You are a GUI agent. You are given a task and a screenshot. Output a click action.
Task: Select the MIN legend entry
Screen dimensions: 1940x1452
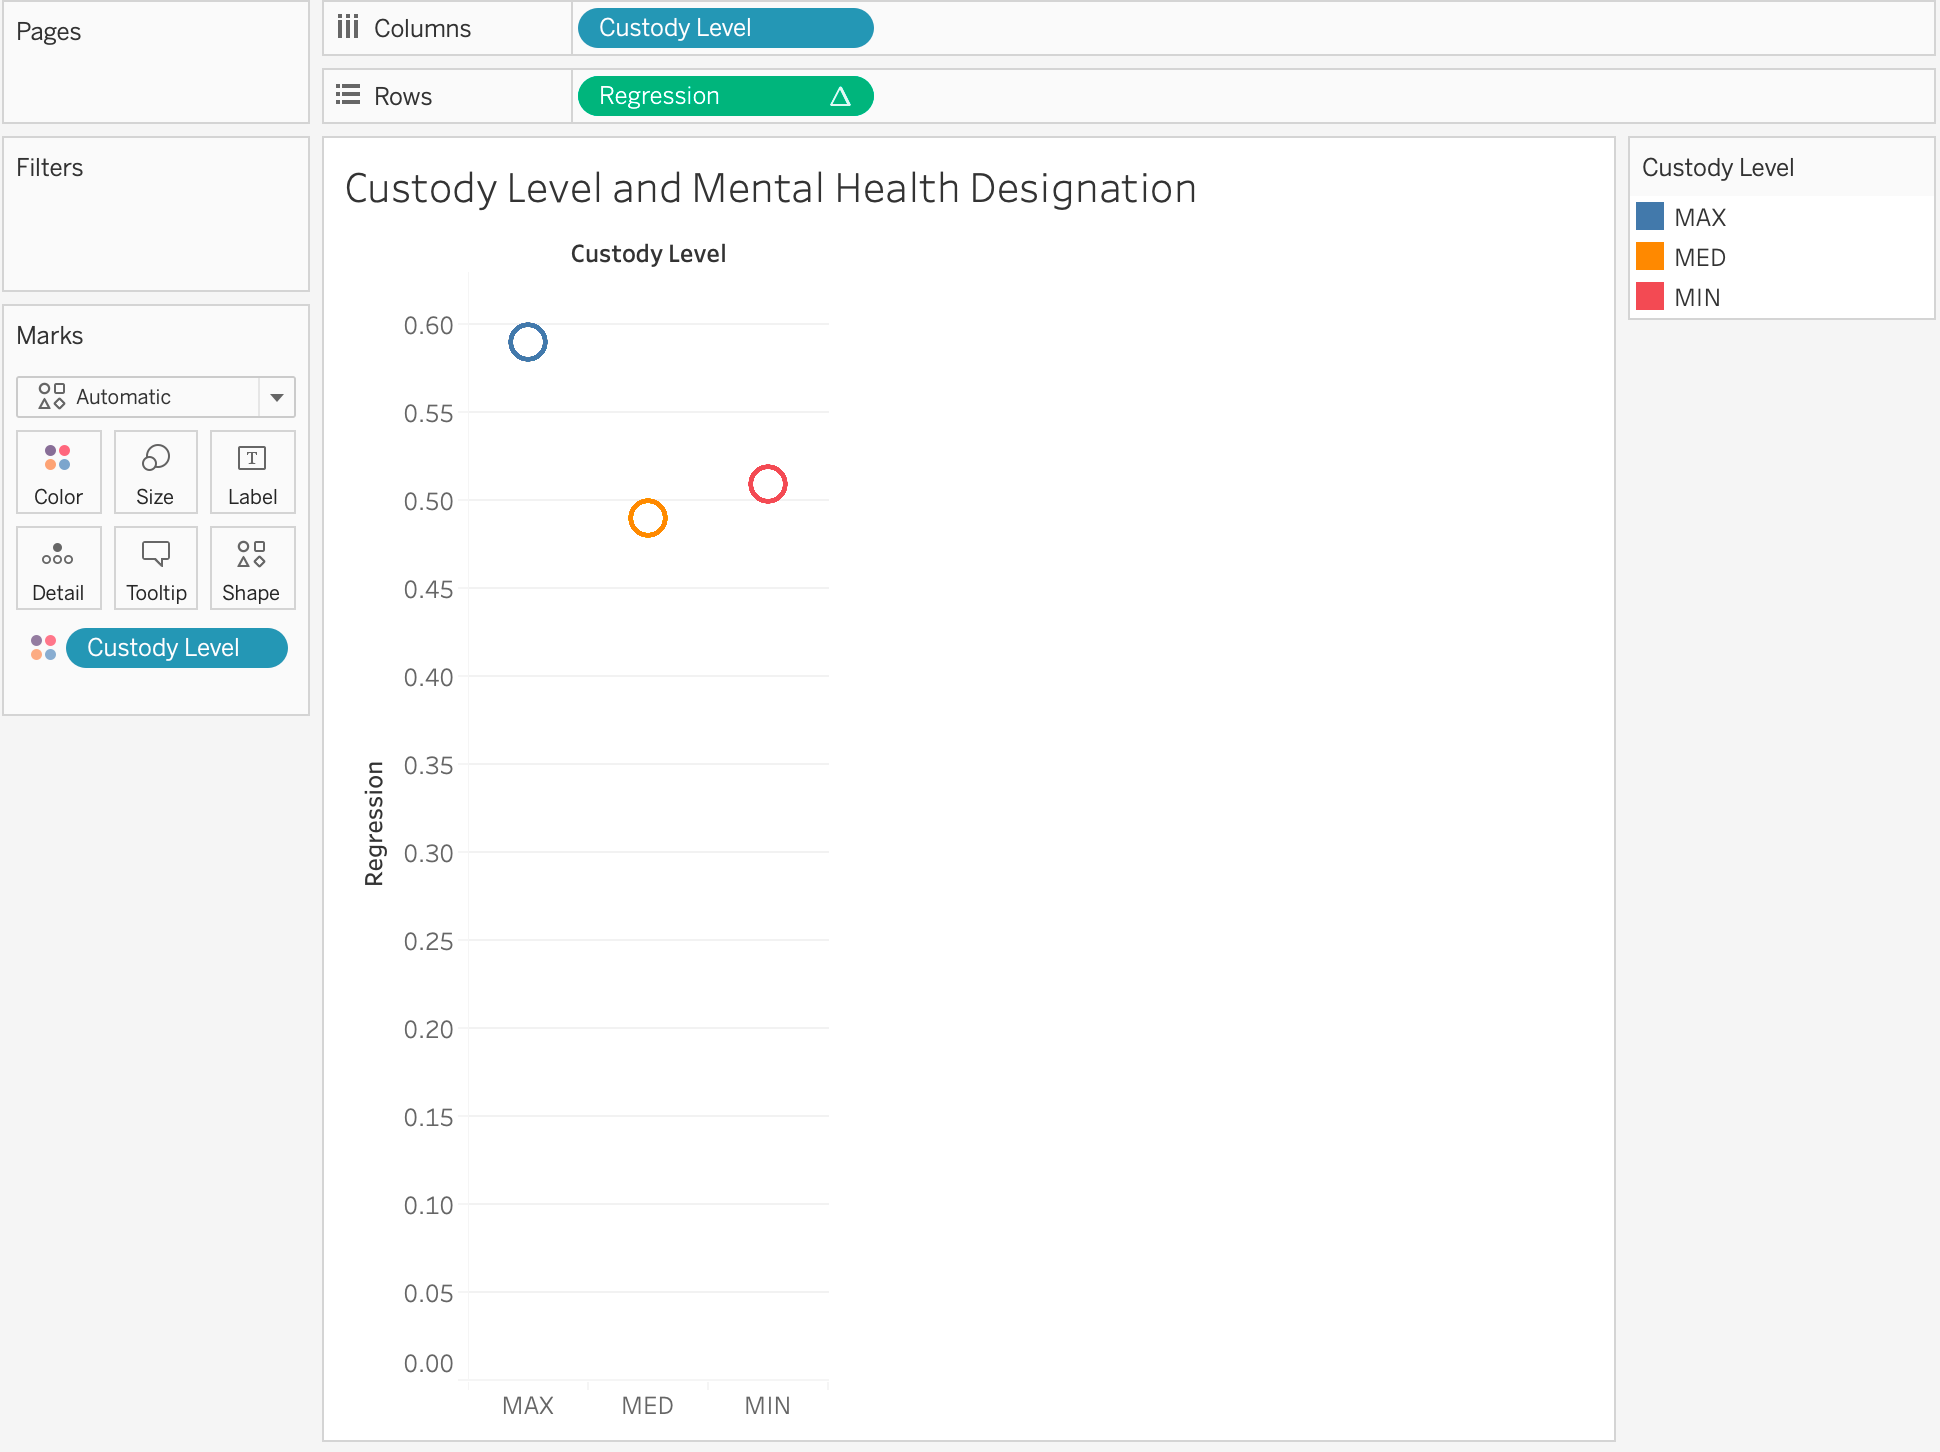tap(1697, 297)
